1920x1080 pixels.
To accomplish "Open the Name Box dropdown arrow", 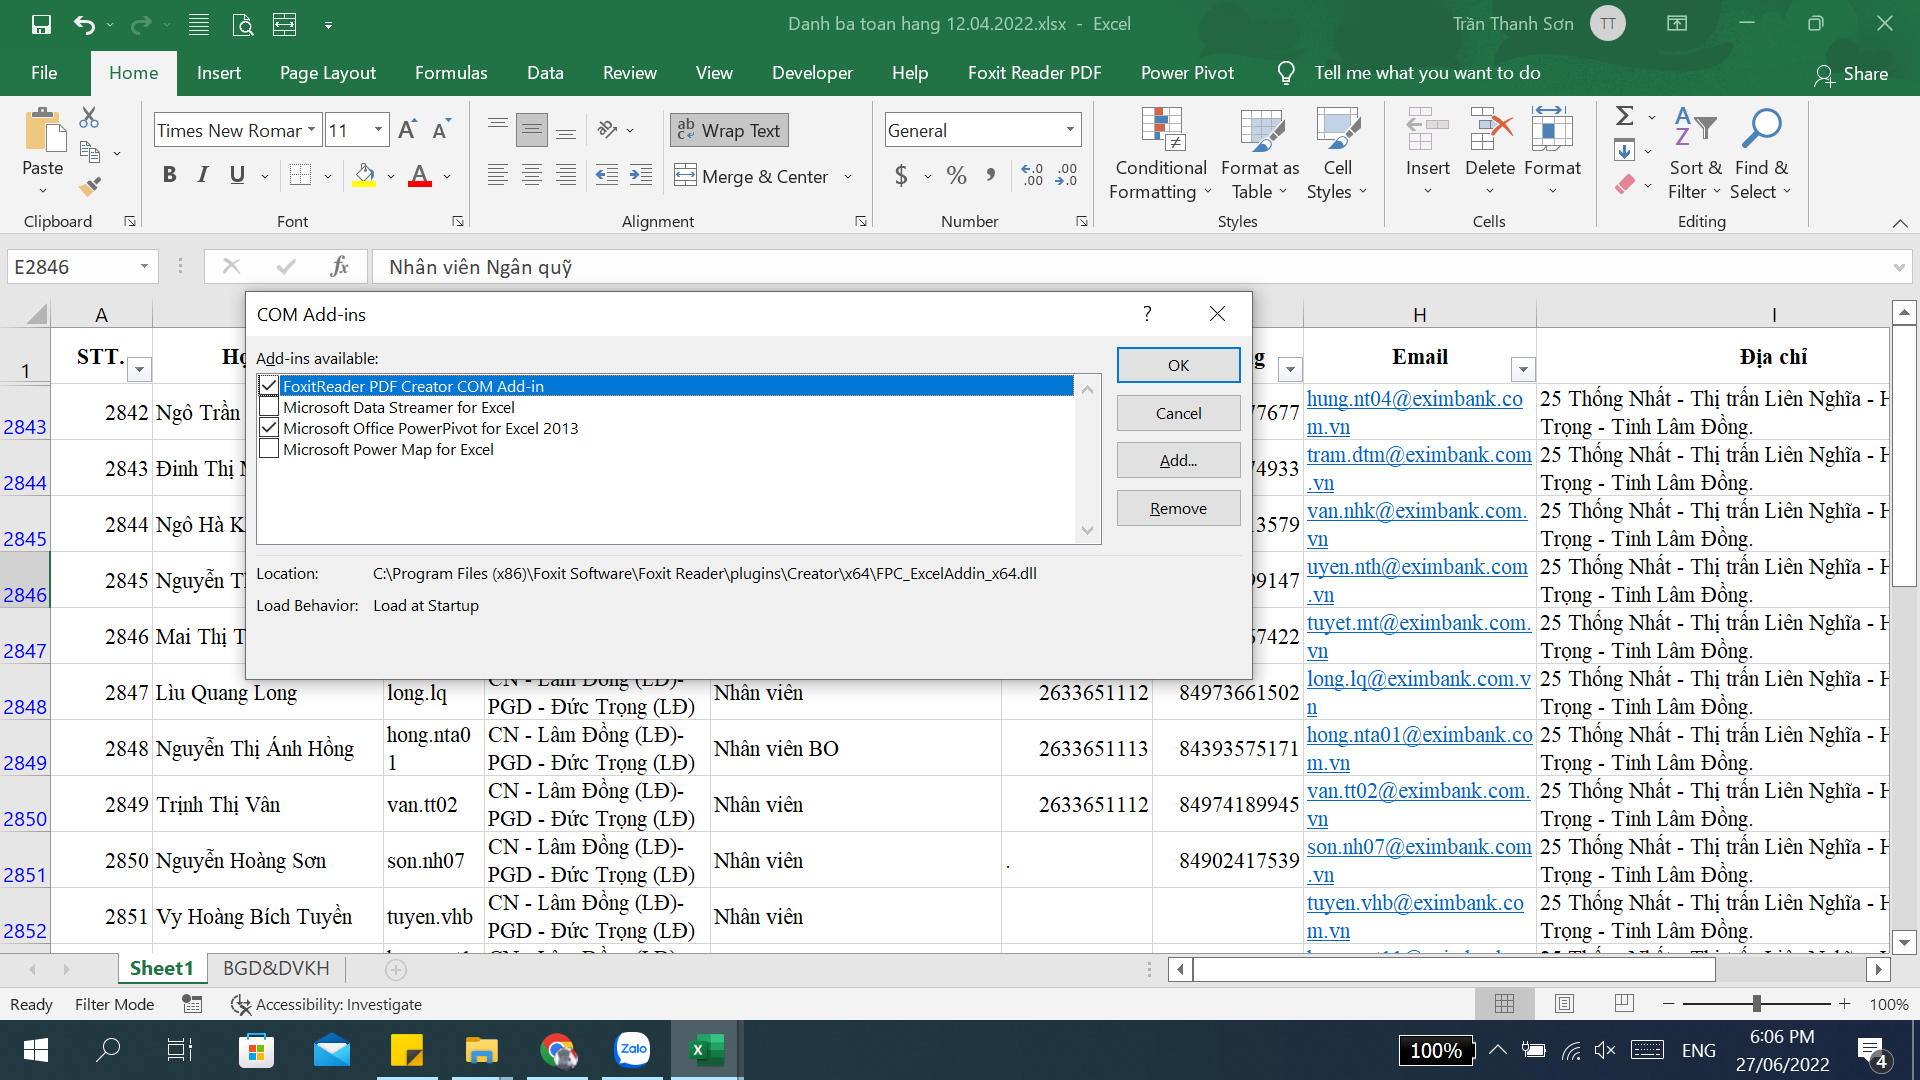I will (x=144, y=266).
